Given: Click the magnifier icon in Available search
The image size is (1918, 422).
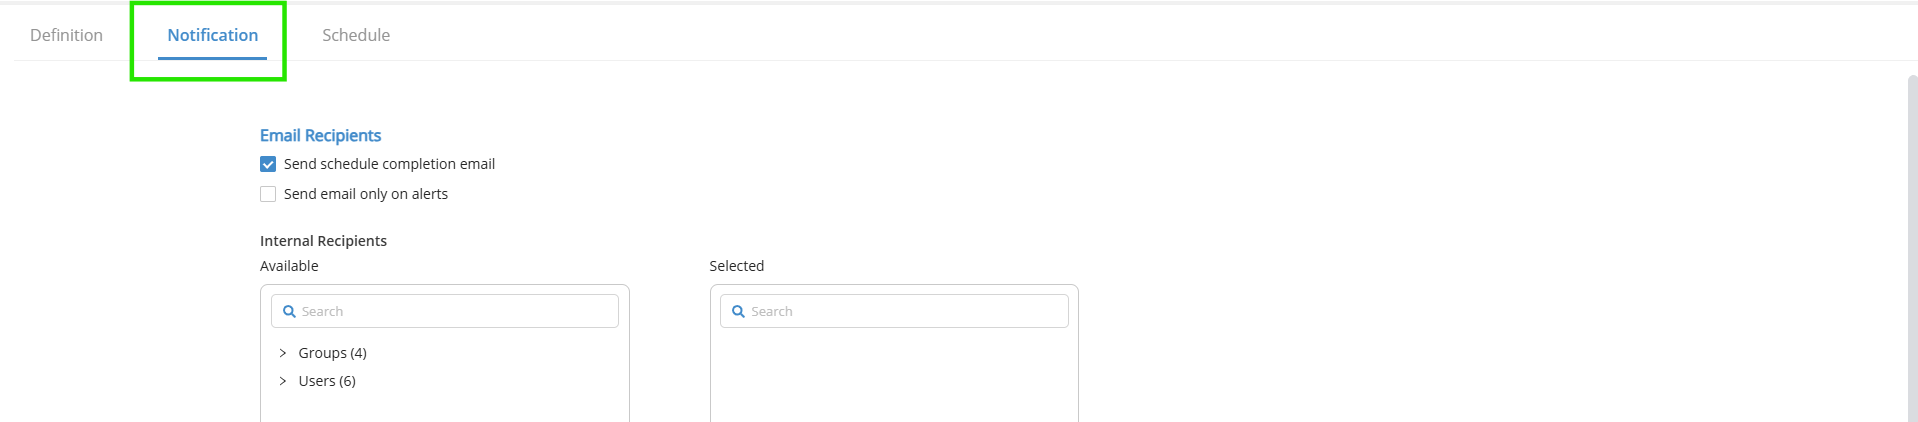Looking at the screenshot, I should [289, 312].
